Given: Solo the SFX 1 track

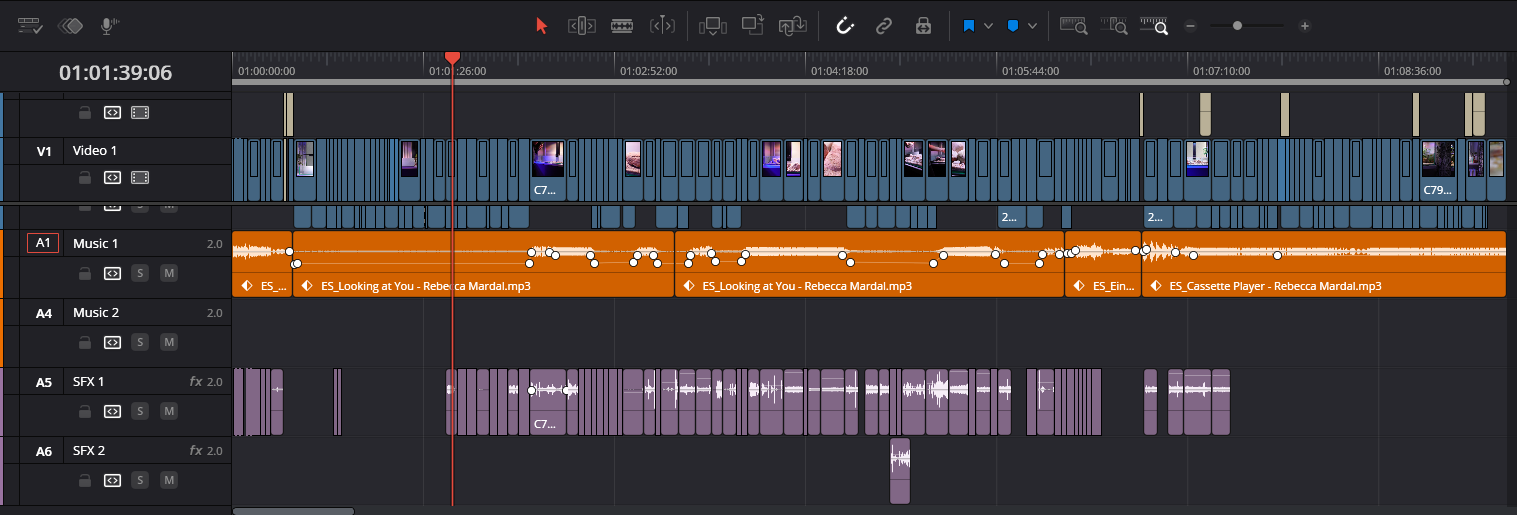Looking at the screenshot, I should click(x=140, y=411).
